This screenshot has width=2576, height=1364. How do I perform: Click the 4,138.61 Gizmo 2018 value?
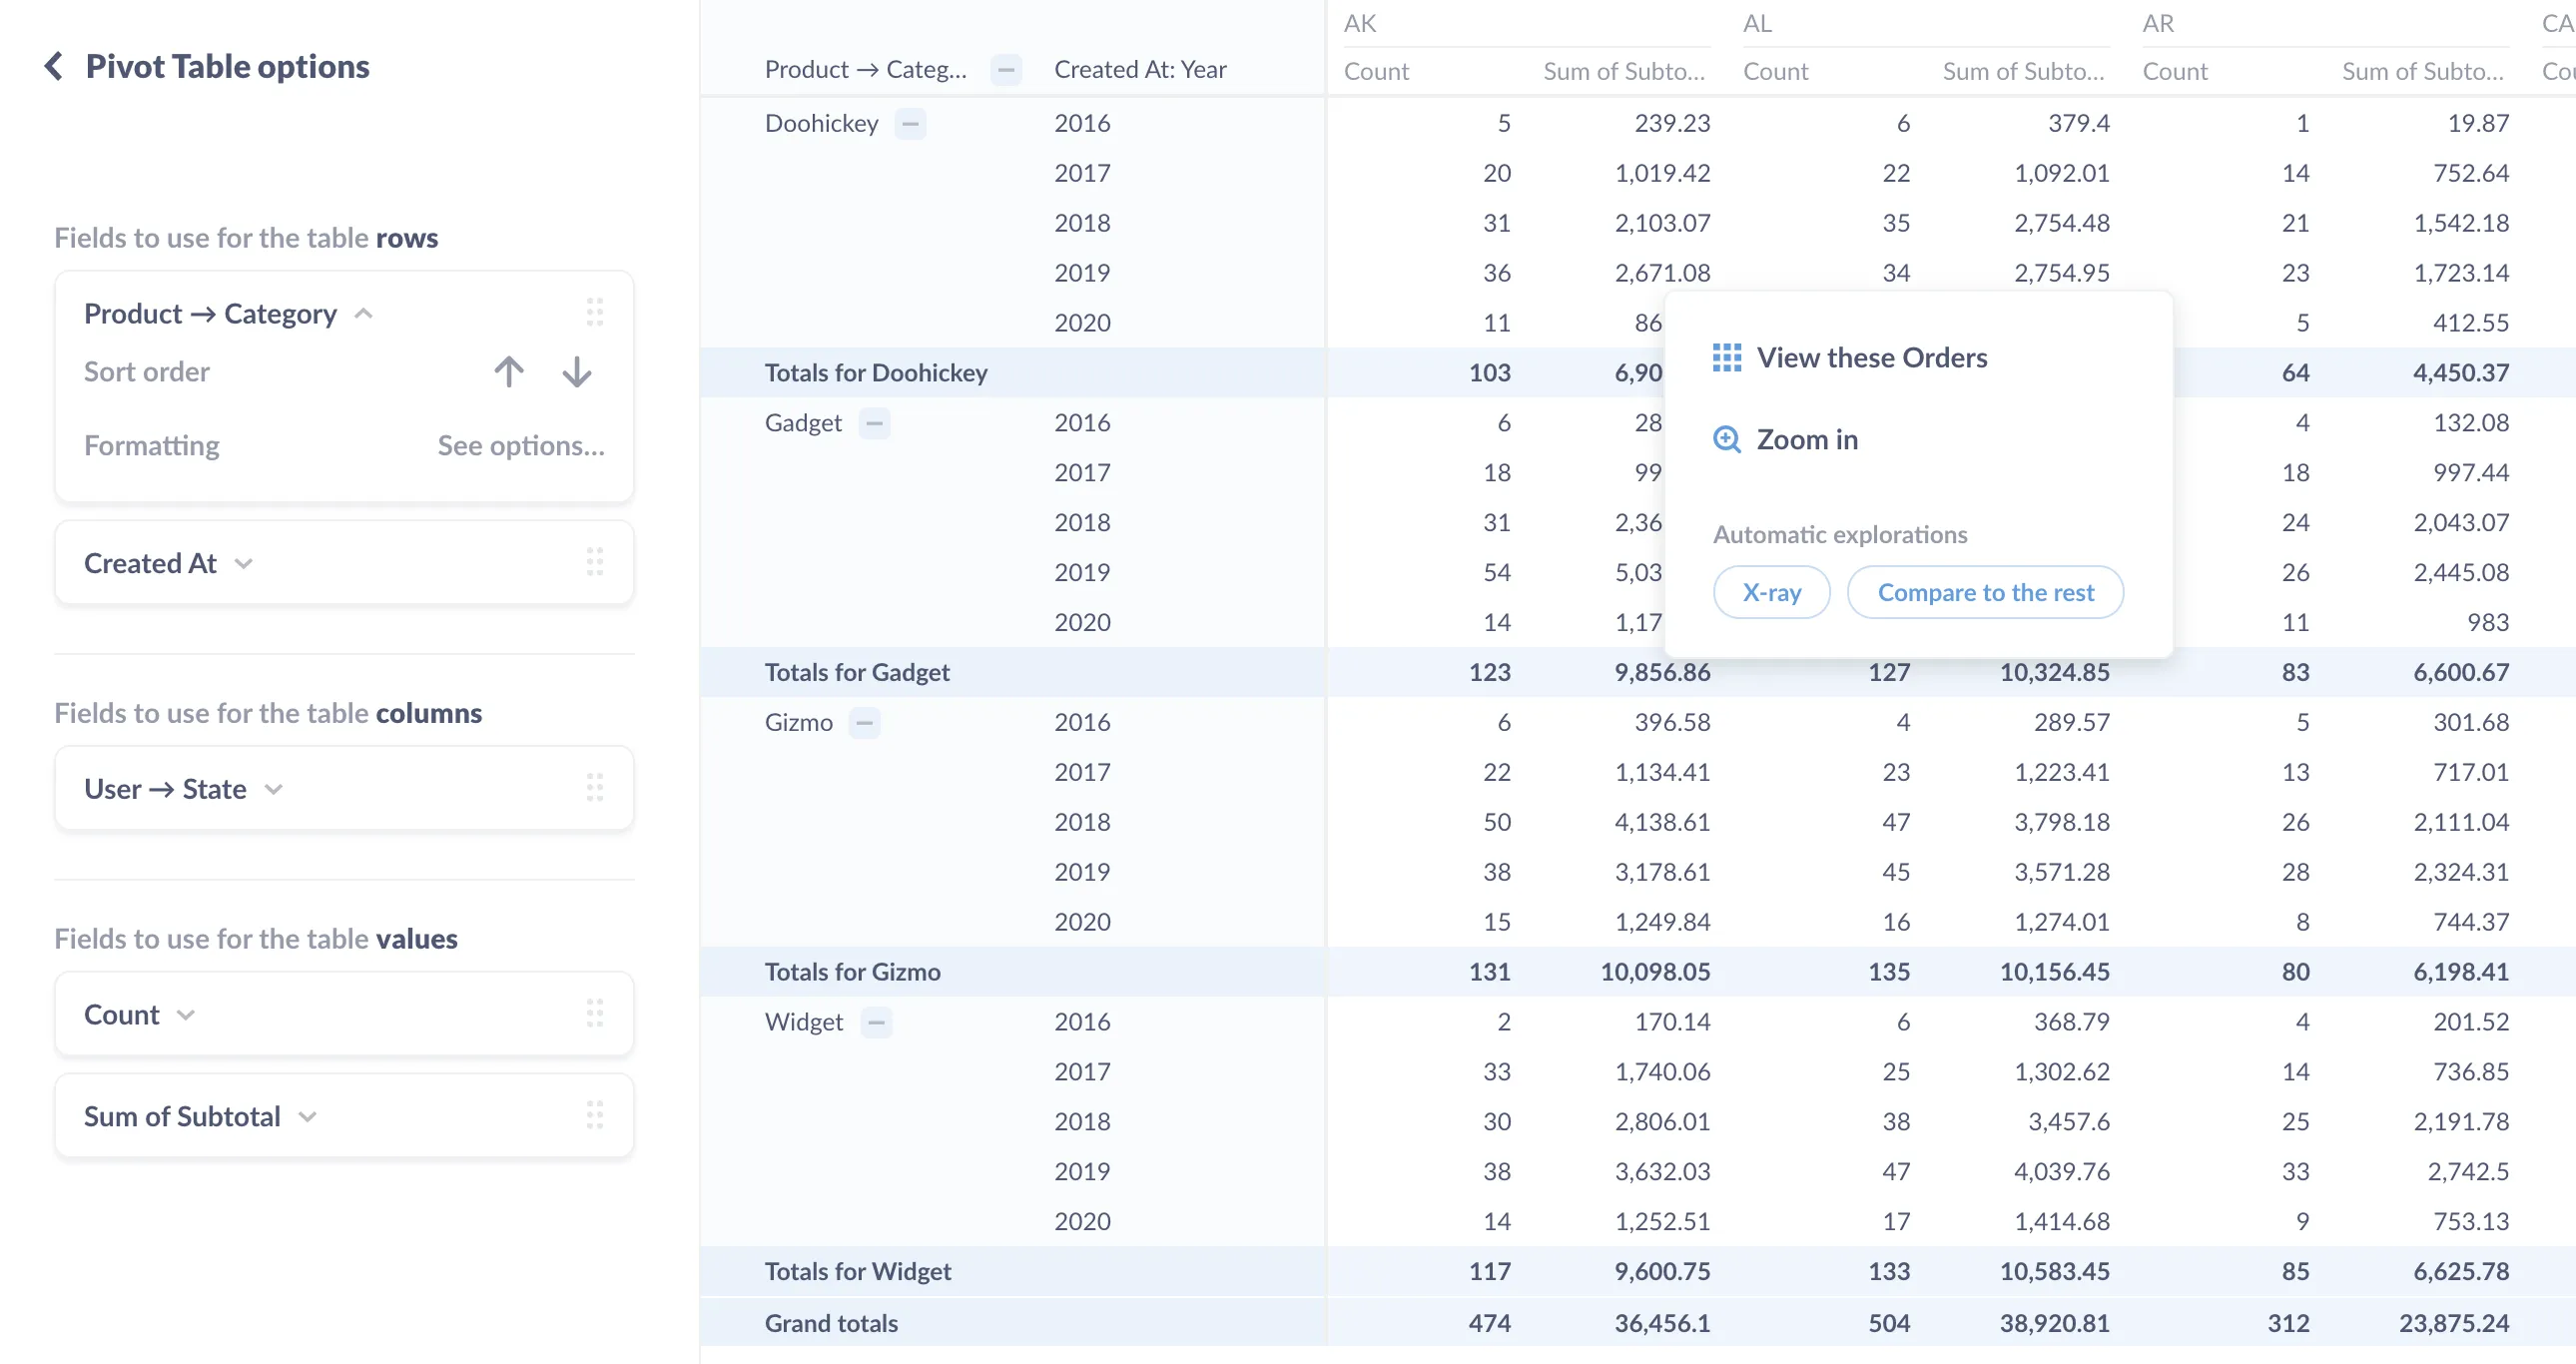(1662, 822)
